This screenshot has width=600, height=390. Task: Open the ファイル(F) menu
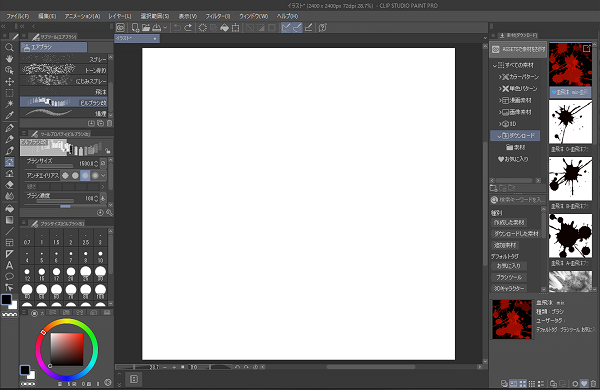[18, 16]
